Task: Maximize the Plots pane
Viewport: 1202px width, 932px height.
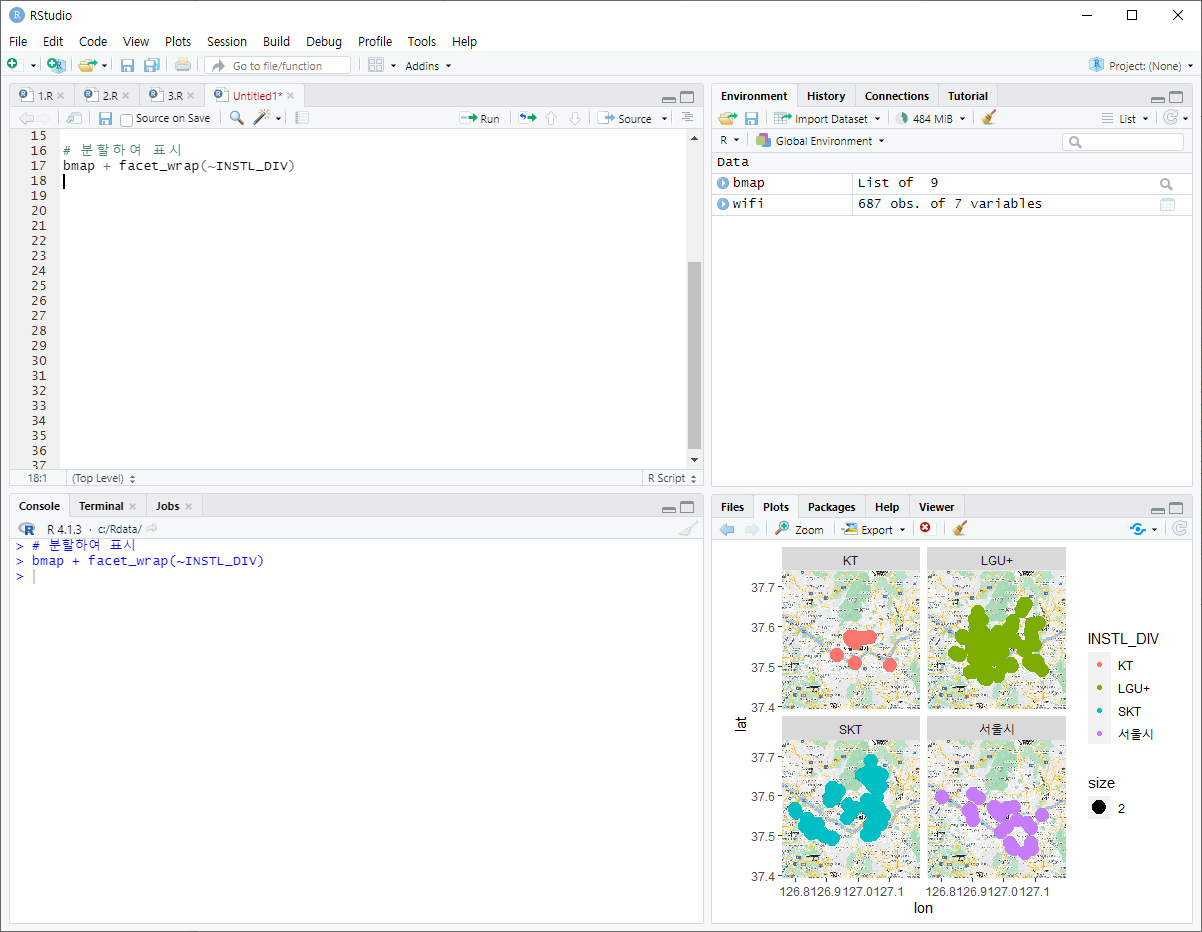Action: pos(1176,508)
